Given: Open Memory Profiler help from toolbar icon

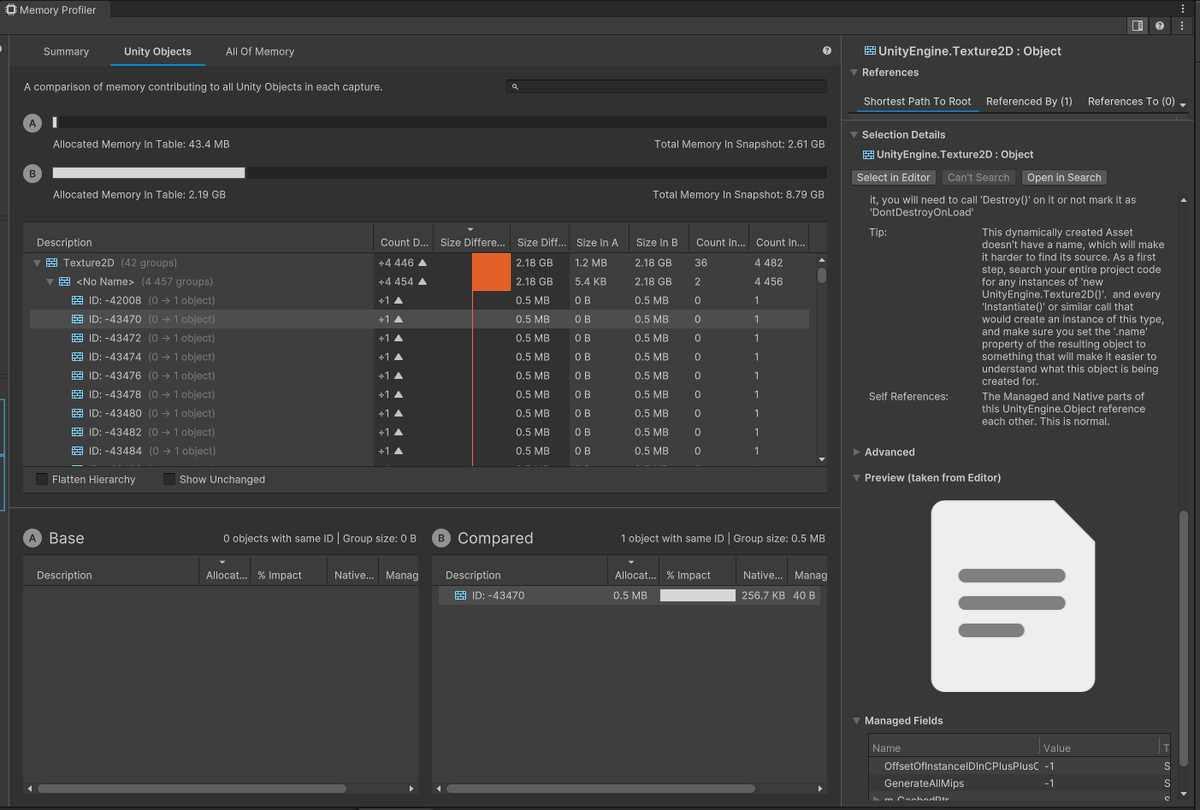Looking at the screenshot, I should click(1160, 26).
